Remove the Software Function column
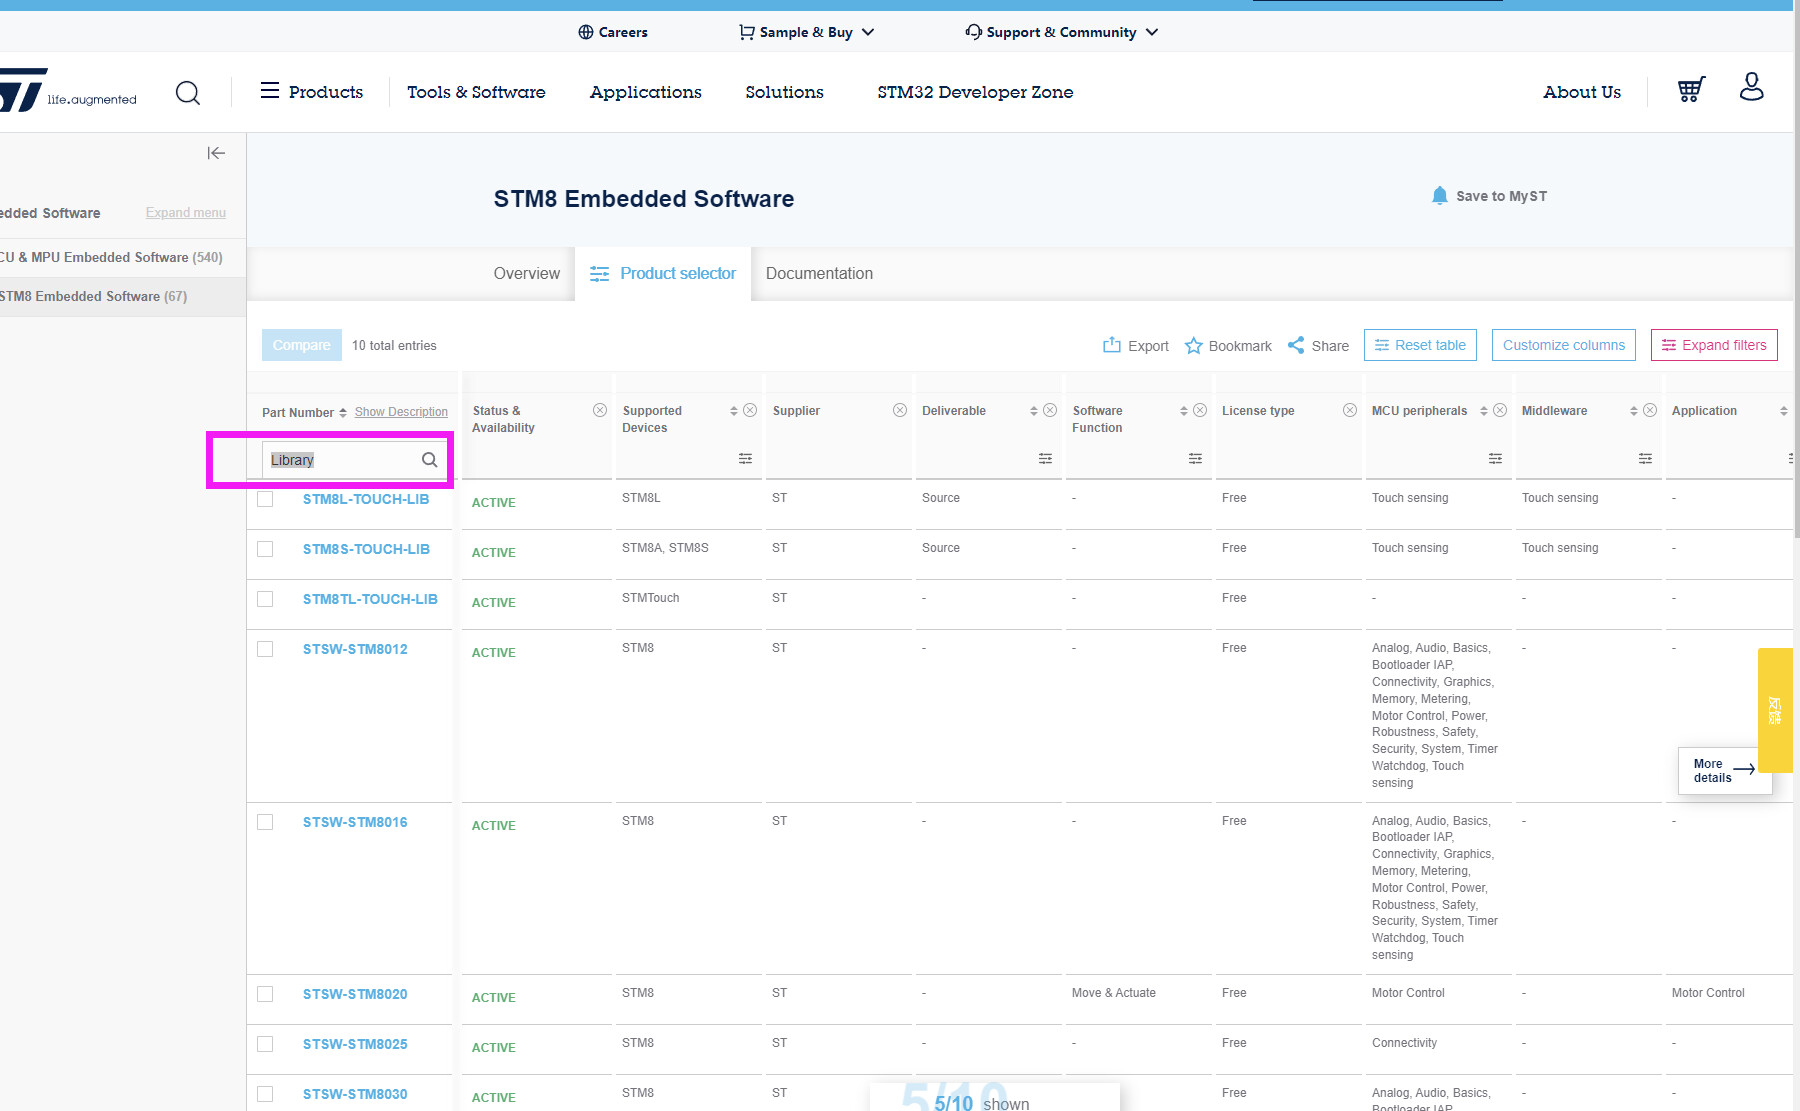The height and width of the screenshot is (1111, 1800). point(1200,410)
